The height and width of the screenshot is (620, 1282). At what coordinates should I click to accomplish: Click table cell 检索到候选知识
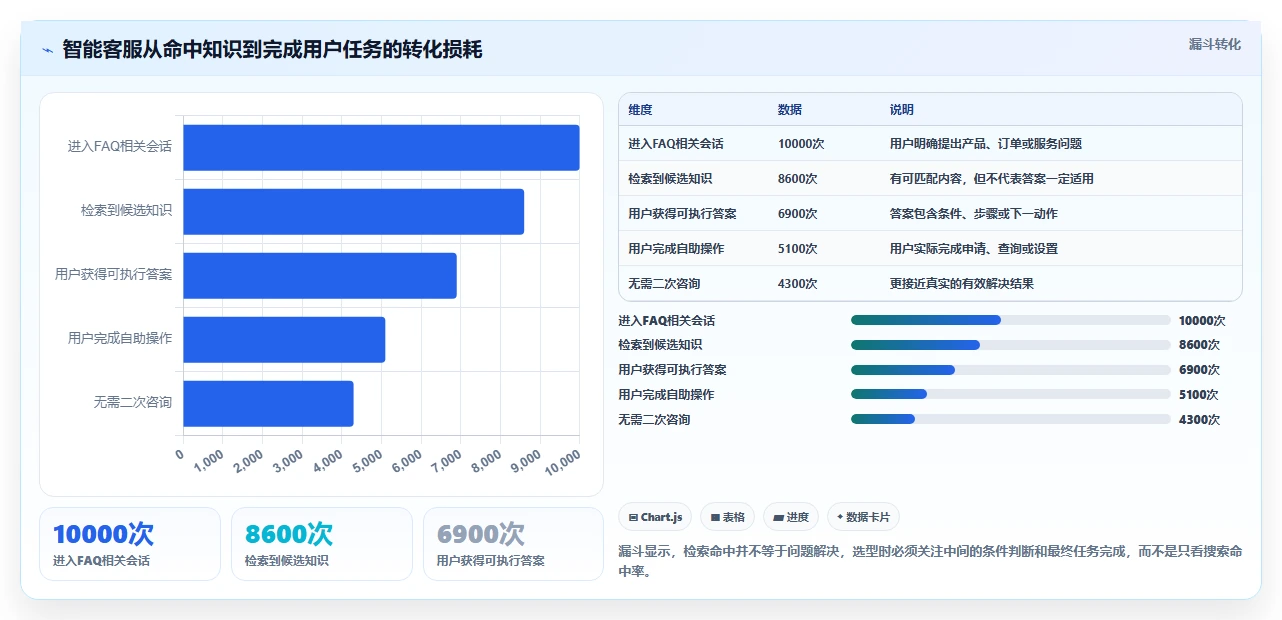coord(670,179)
